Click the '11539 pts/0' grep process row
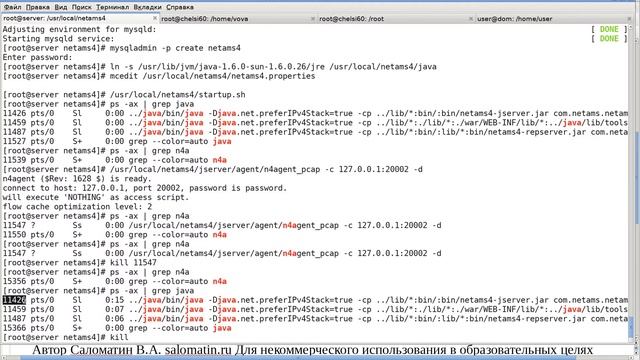 [x=114, y=160]
